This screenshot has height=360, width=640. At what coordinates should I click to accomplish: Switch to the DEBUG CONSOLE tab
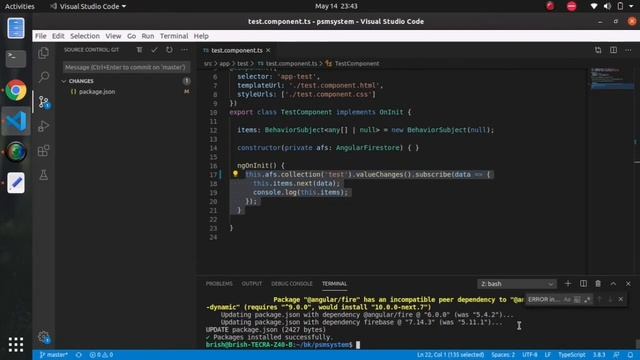(292, 284)
